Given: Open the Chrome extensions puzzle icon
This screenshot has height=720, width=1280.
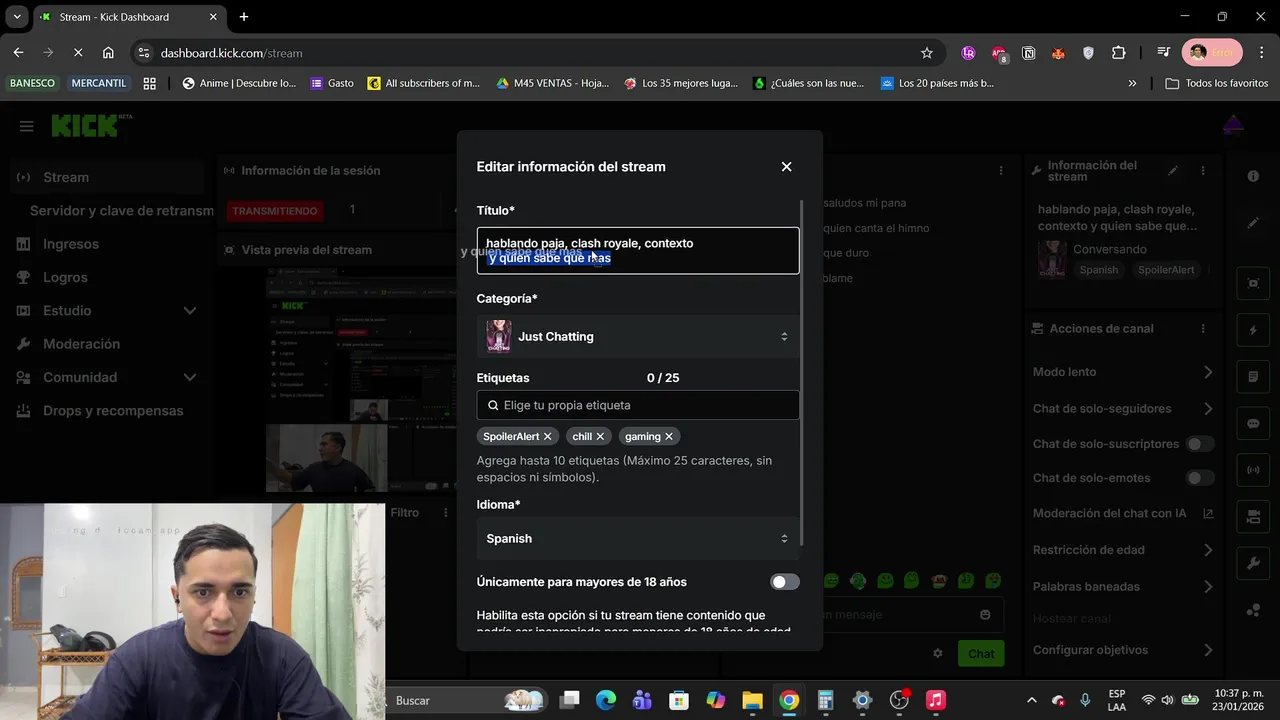Looking at the screenshot, I should coord(1118,53).
